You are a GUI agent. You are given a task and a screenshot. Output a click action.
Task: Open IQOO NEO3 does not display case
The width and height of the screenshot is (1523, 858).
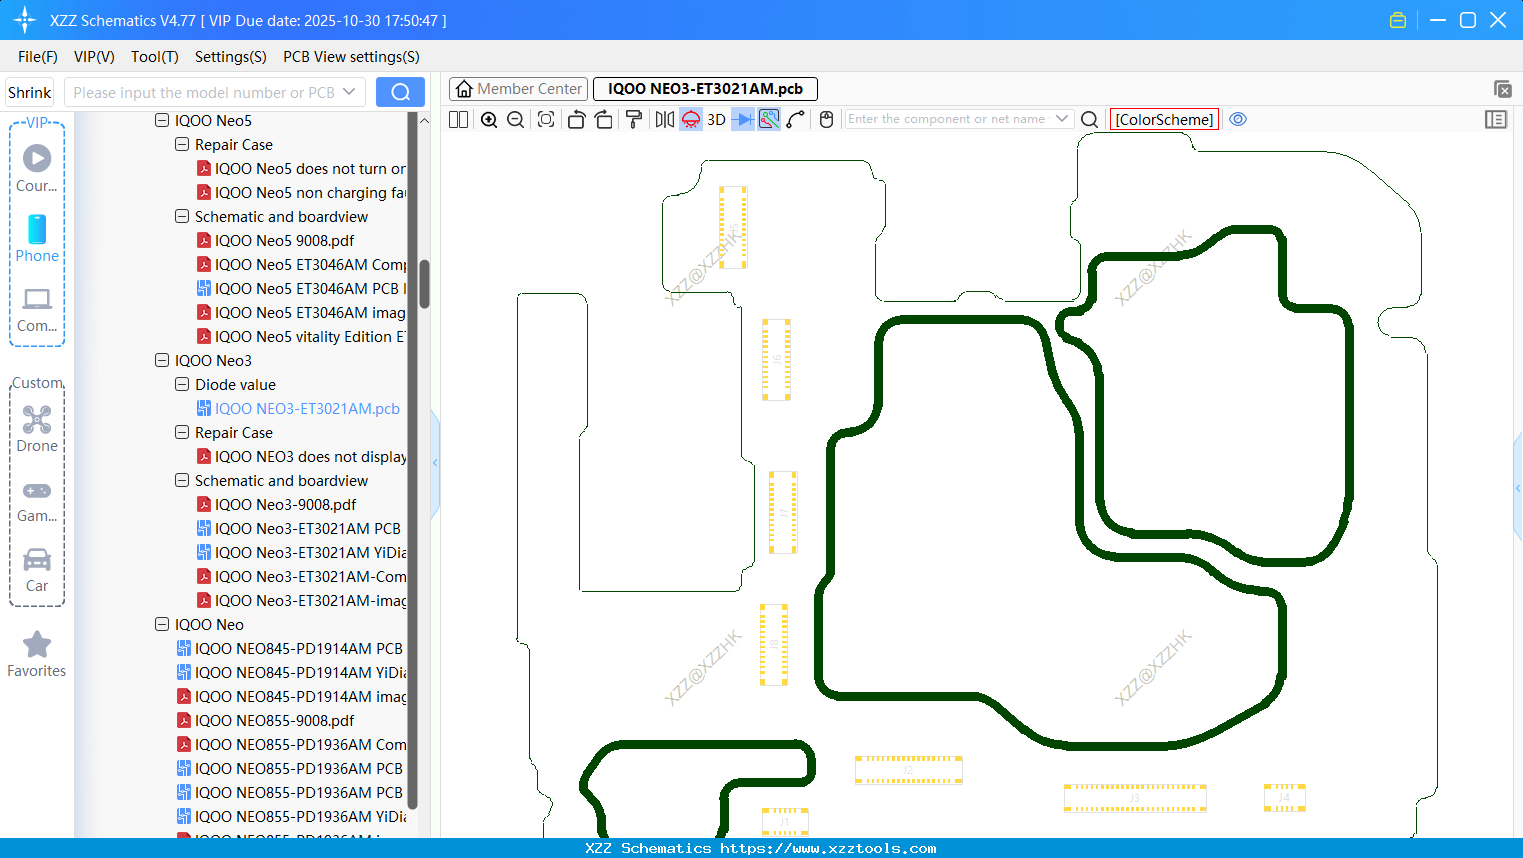(310, 457)
